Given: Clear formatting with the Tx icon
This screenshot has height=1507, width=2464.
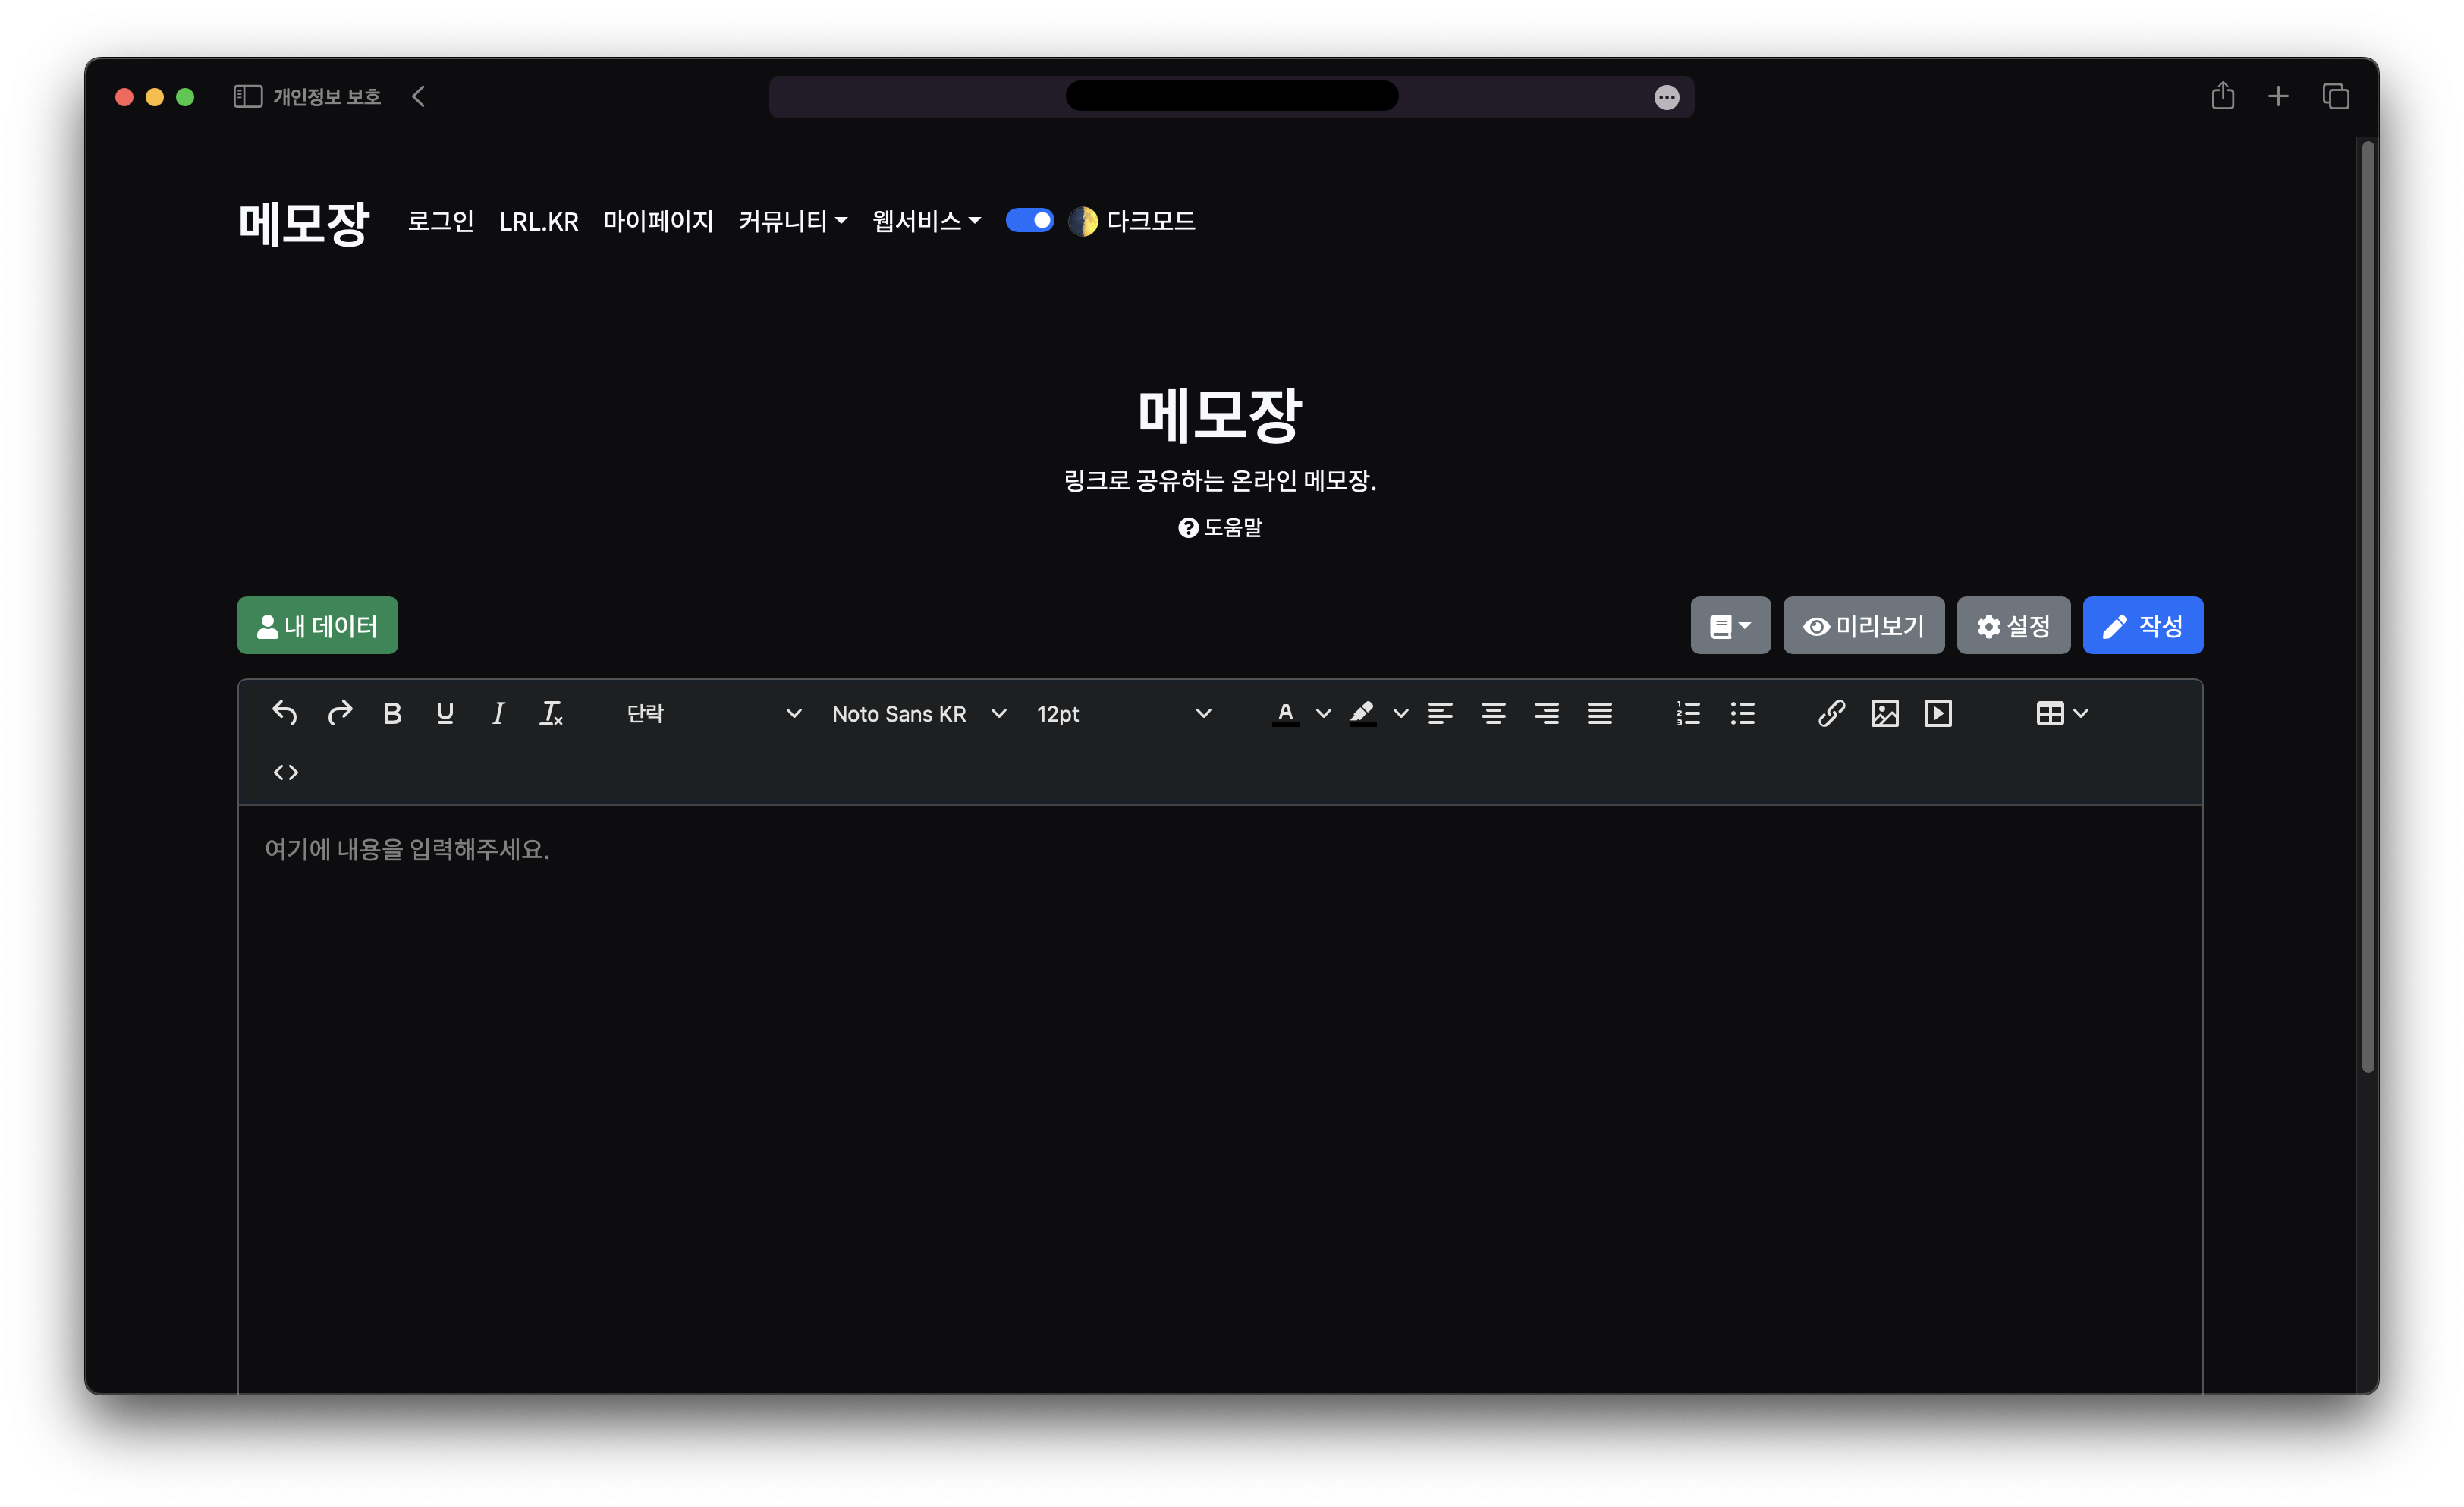Looking at the screenshot, I should 551,713.
